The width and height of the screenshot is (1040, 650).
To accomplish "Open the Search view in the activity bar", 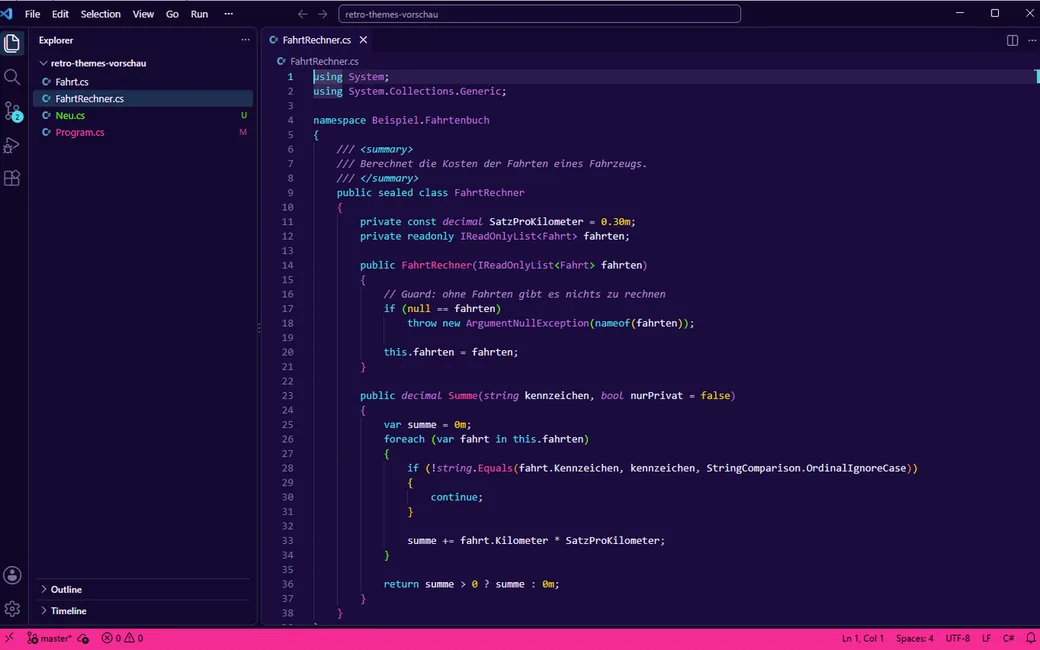I will point(12,78).
